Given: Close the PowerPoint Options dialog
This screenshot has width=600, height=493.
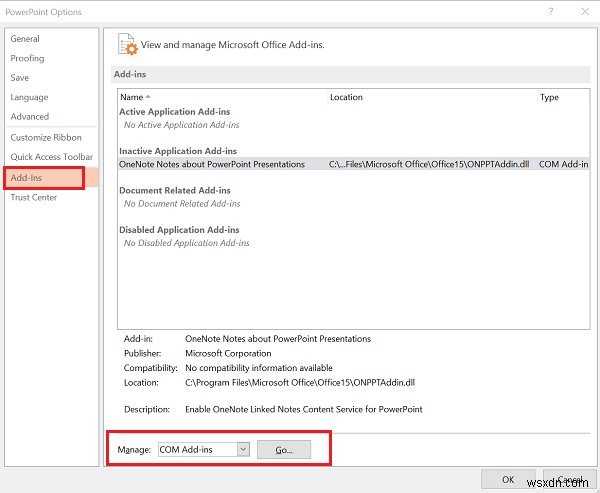Looking at the screenshot, I should click(x=585, y=11).
